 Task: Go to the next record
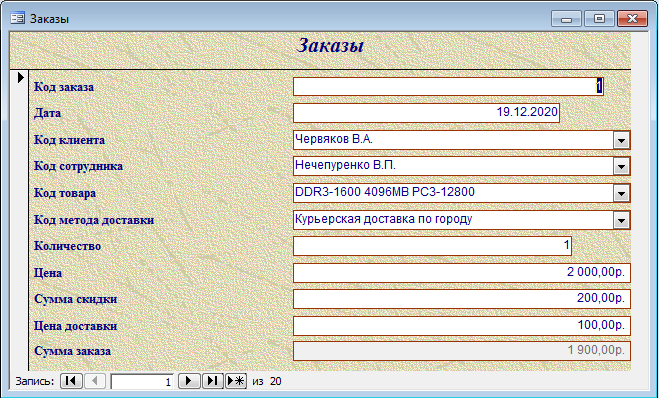189,381
